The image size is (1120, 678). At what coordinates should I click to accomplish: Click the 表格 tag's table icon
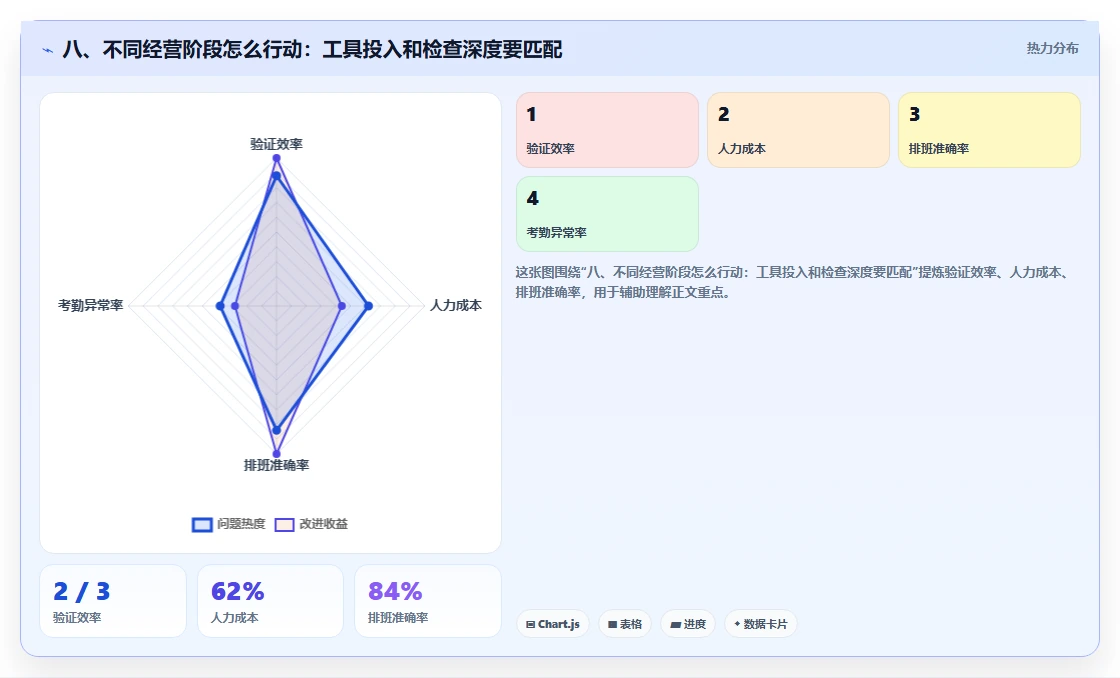[x=612, y=624]
